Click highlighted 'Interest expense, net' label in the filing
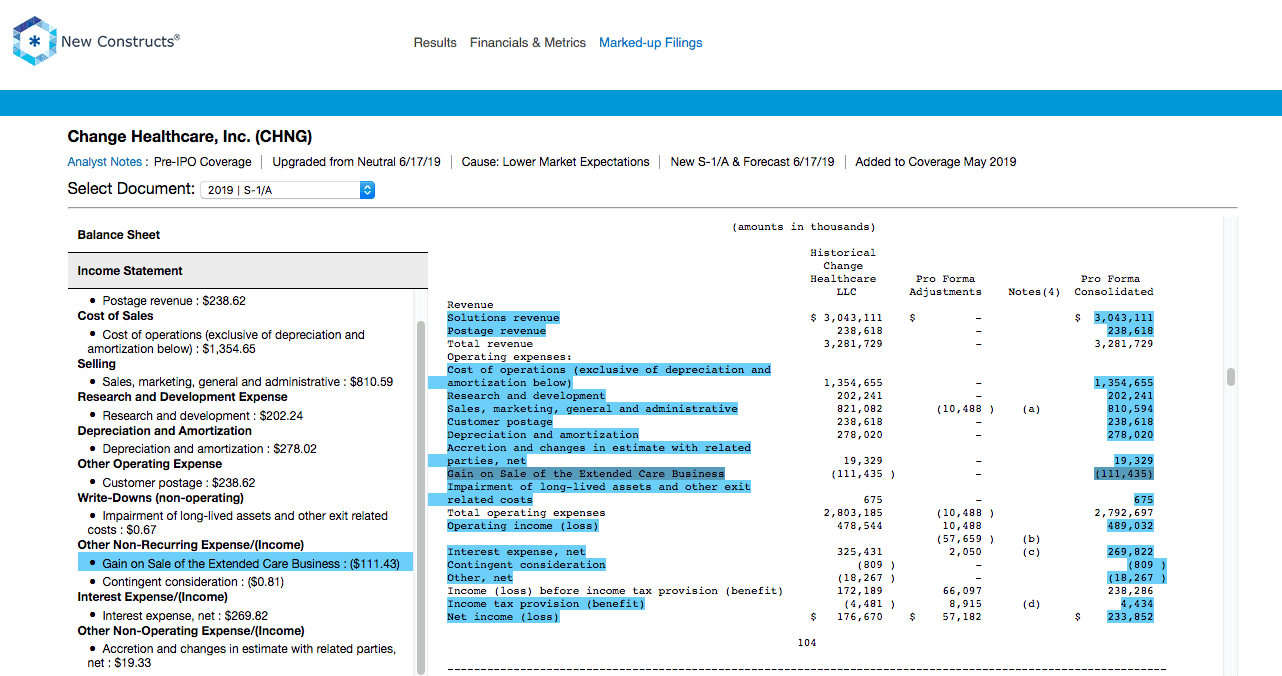The height and width of the screenshot is (676, 1282). [x=516, y=552]
